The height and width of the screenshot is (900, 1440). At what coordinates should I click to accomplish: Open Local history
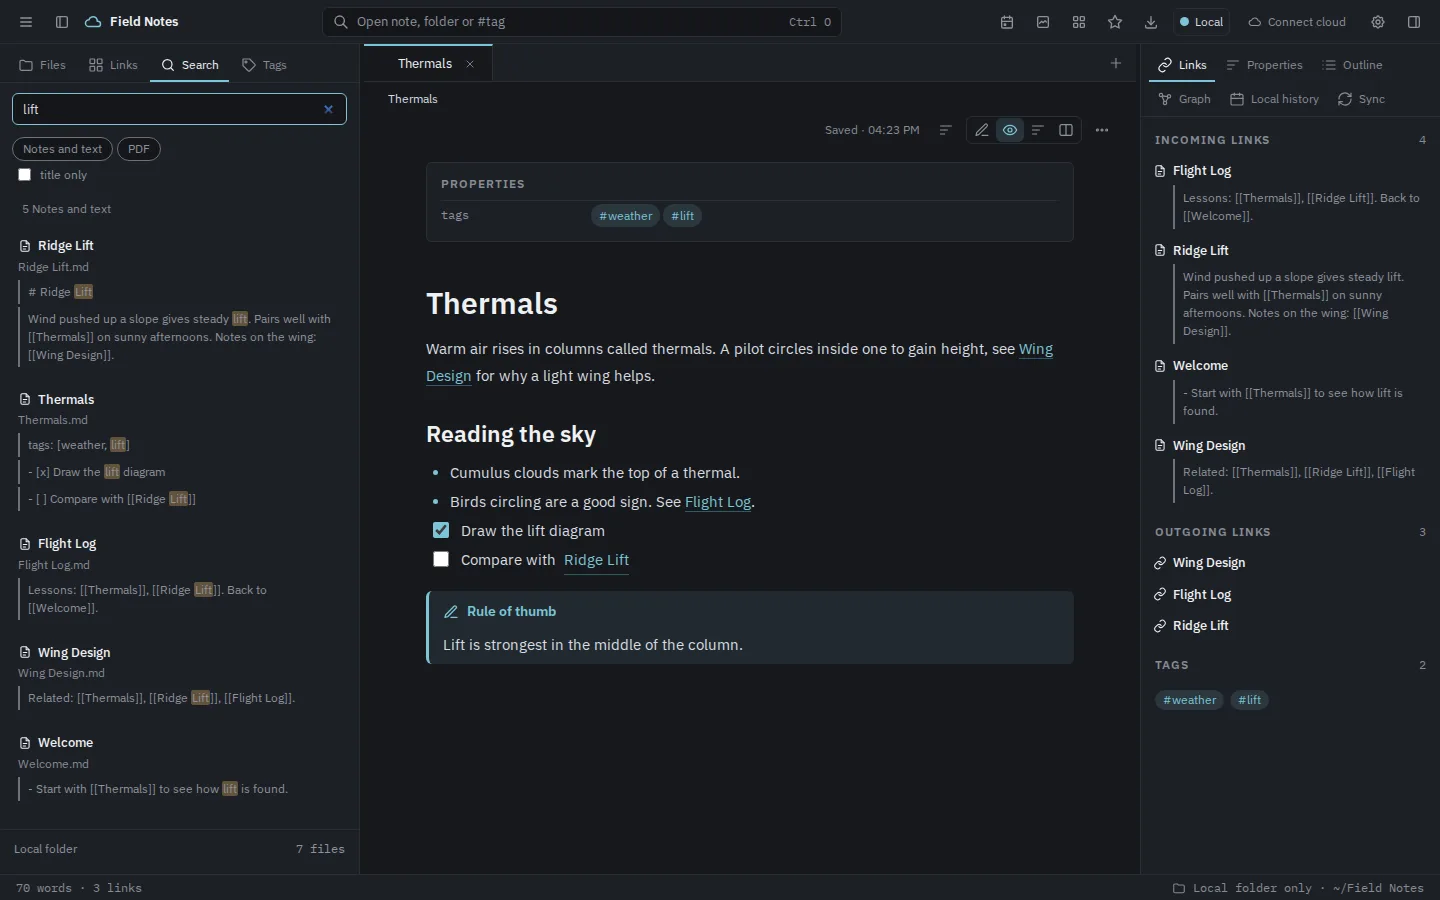(1274, 99)
